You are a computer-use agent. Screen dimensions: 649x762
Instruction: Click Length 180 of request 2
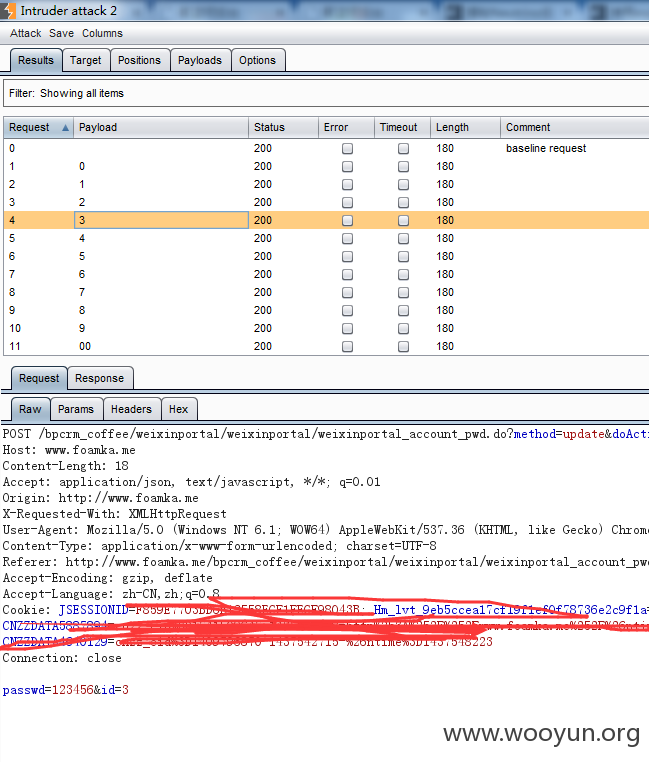tap(445, 185)
